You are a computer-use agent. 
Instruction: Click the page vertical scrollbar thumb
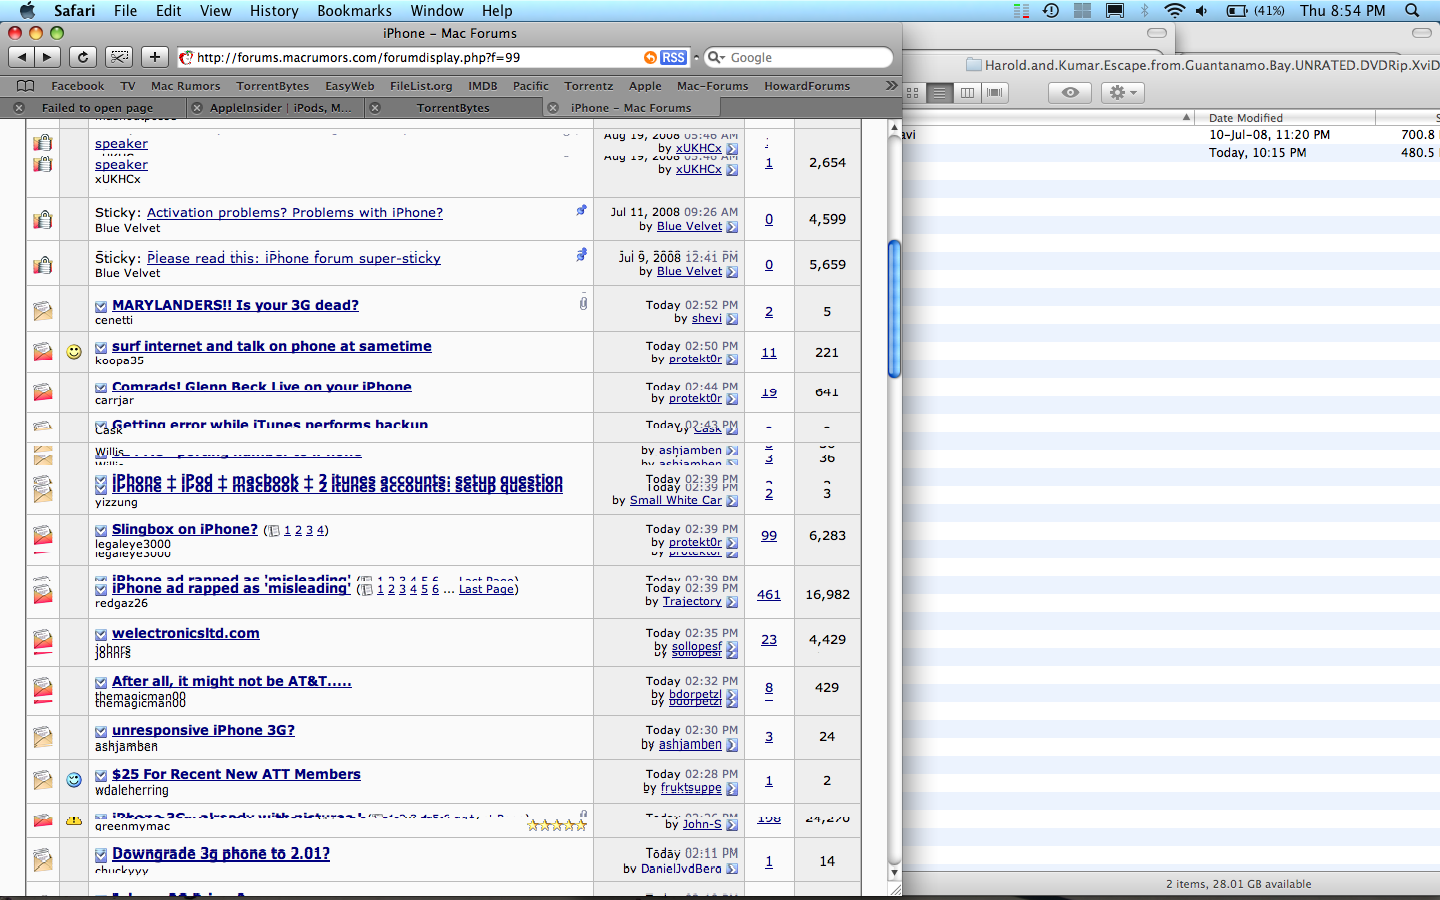[894, 309]
